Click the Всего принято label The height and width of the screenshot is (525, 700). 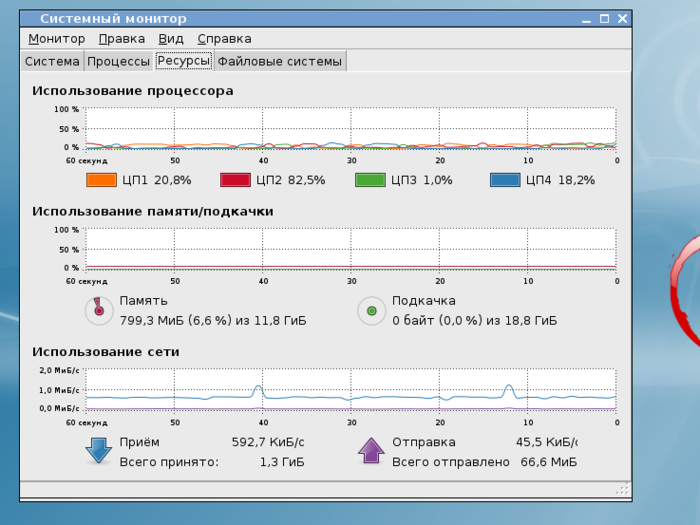[169, 462]
